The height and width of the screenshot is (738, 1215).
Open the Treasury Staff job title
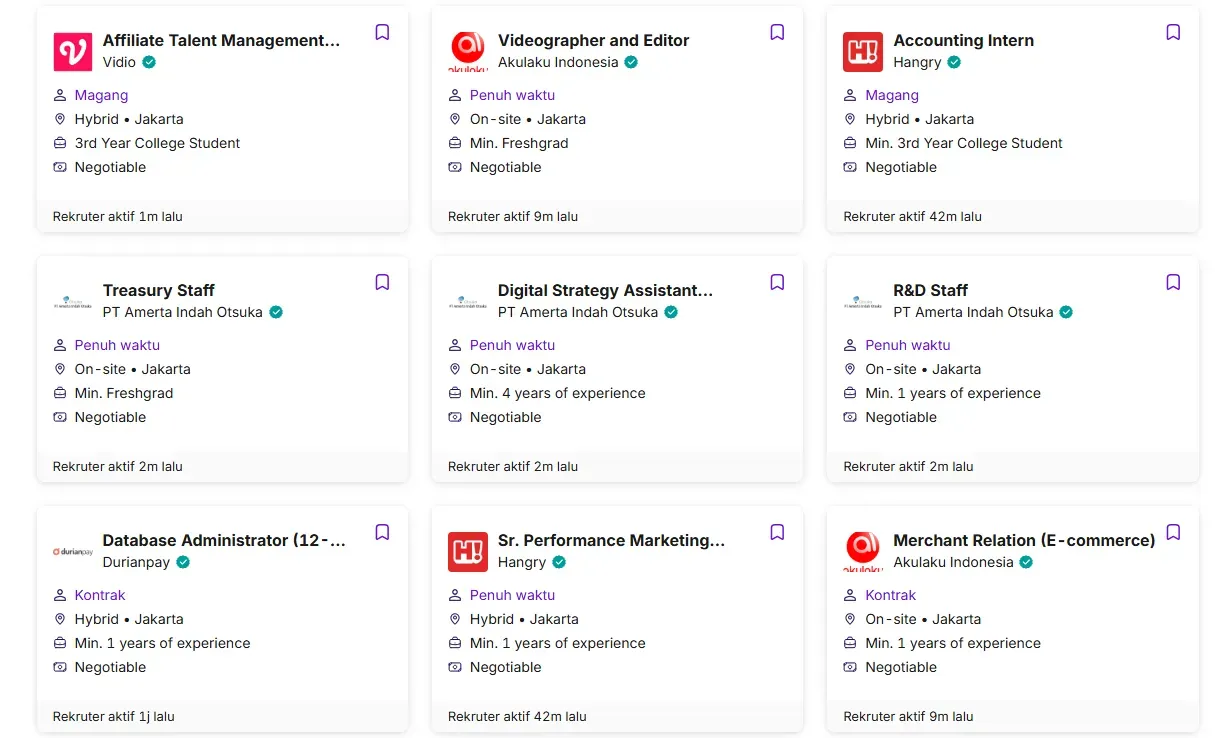pos(158,291)
